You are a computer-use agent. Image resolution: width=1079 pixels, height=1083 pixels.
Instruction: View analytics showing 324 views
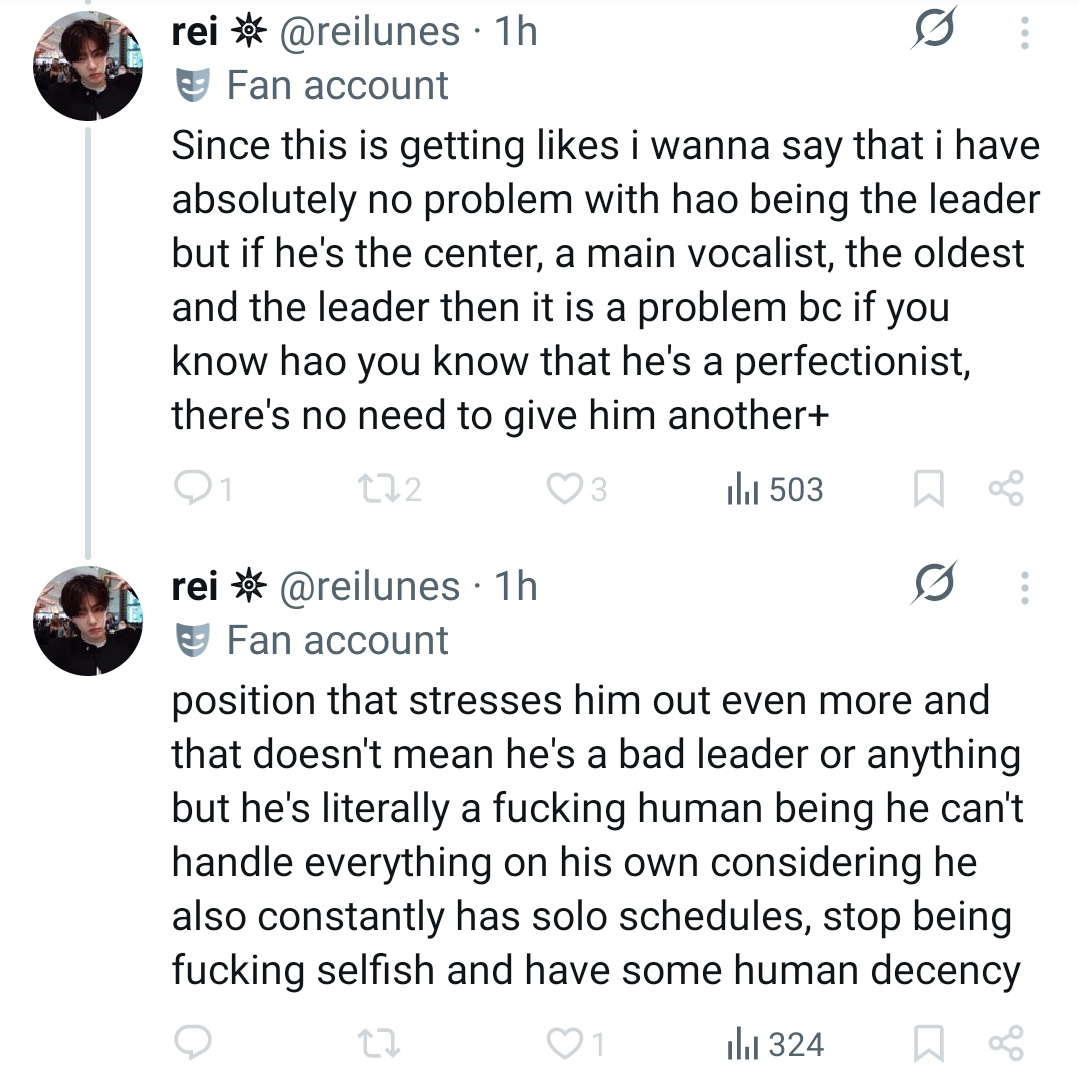(x=773, y=1044)
